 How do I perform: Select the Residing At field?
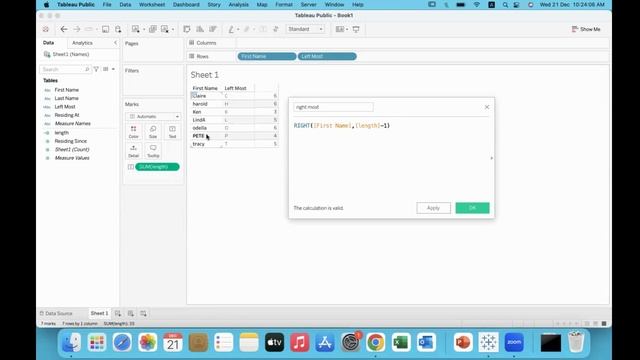(x=67, y=115)
